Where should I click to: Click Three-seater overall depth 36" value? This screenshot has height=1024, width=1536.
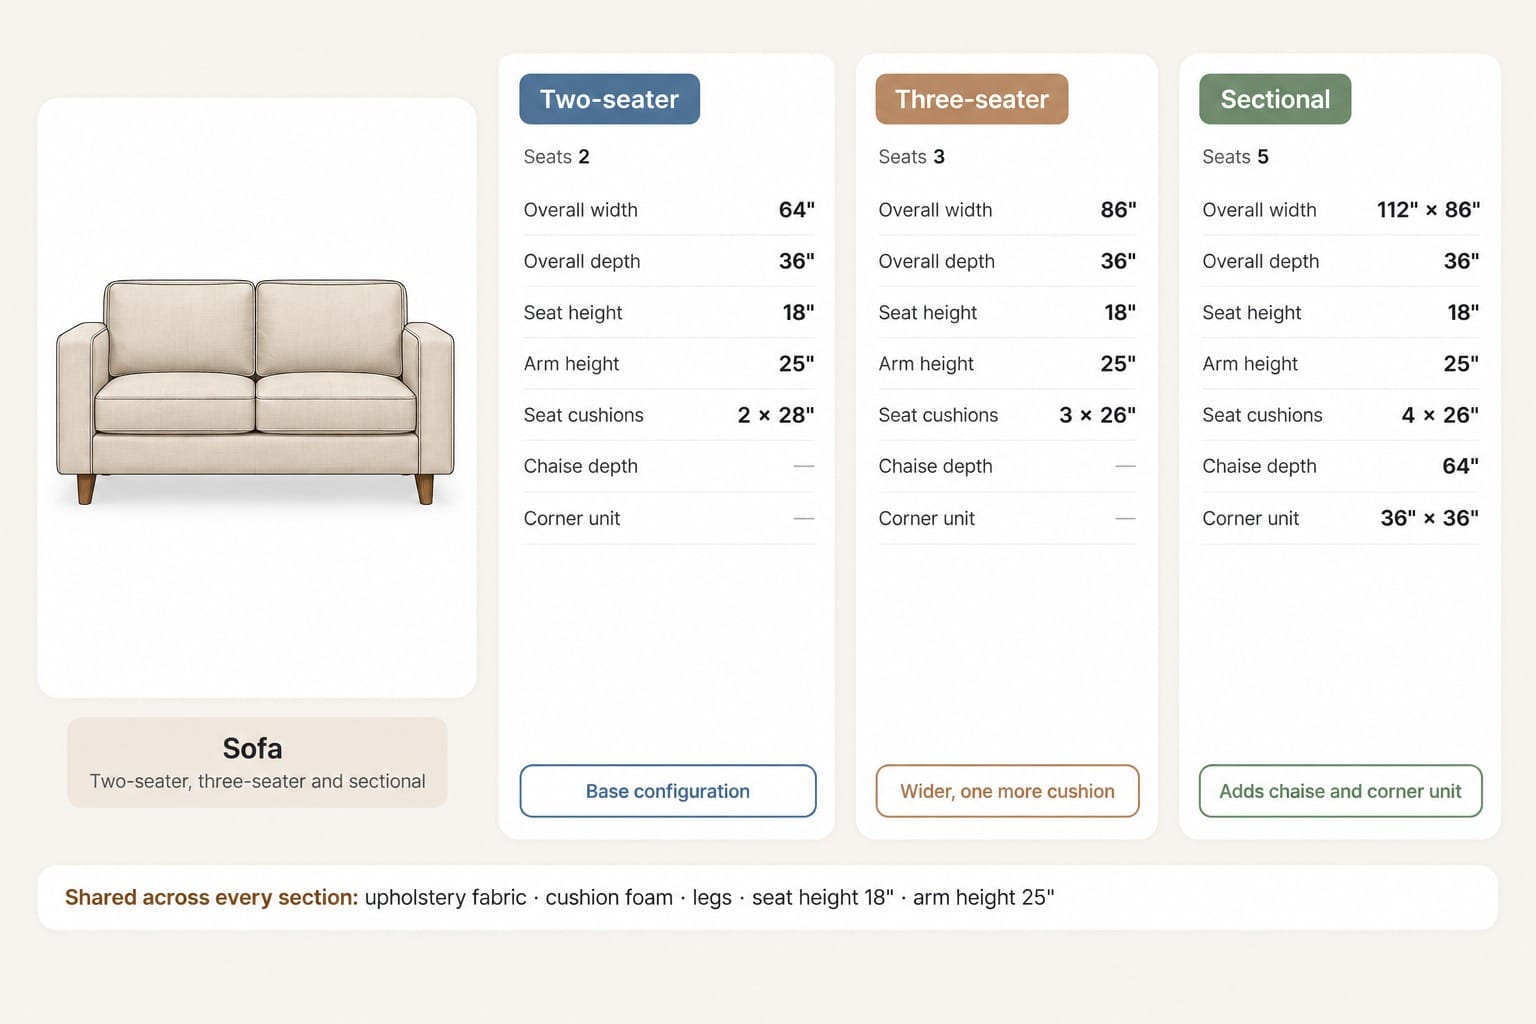1118,261
